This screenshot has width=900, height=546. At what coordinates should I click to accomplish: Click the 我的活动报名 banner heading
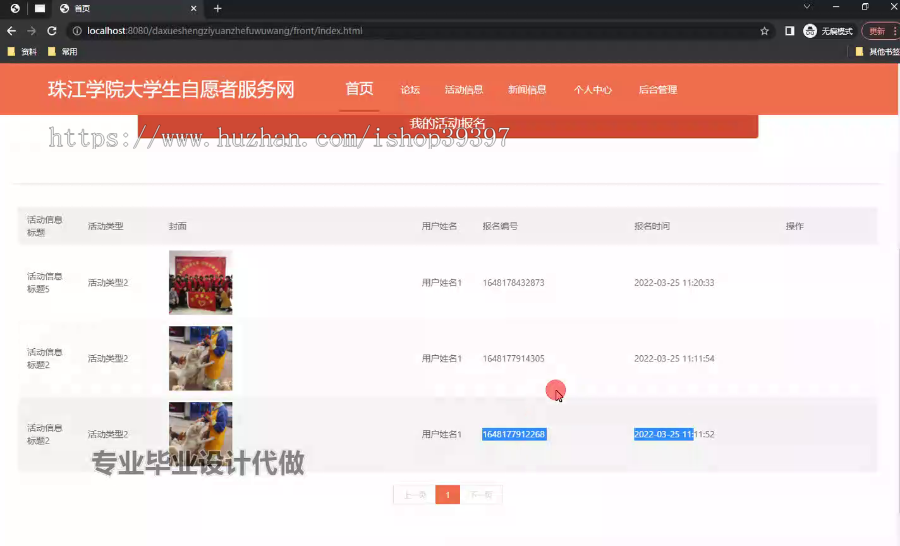click(448, 123)
